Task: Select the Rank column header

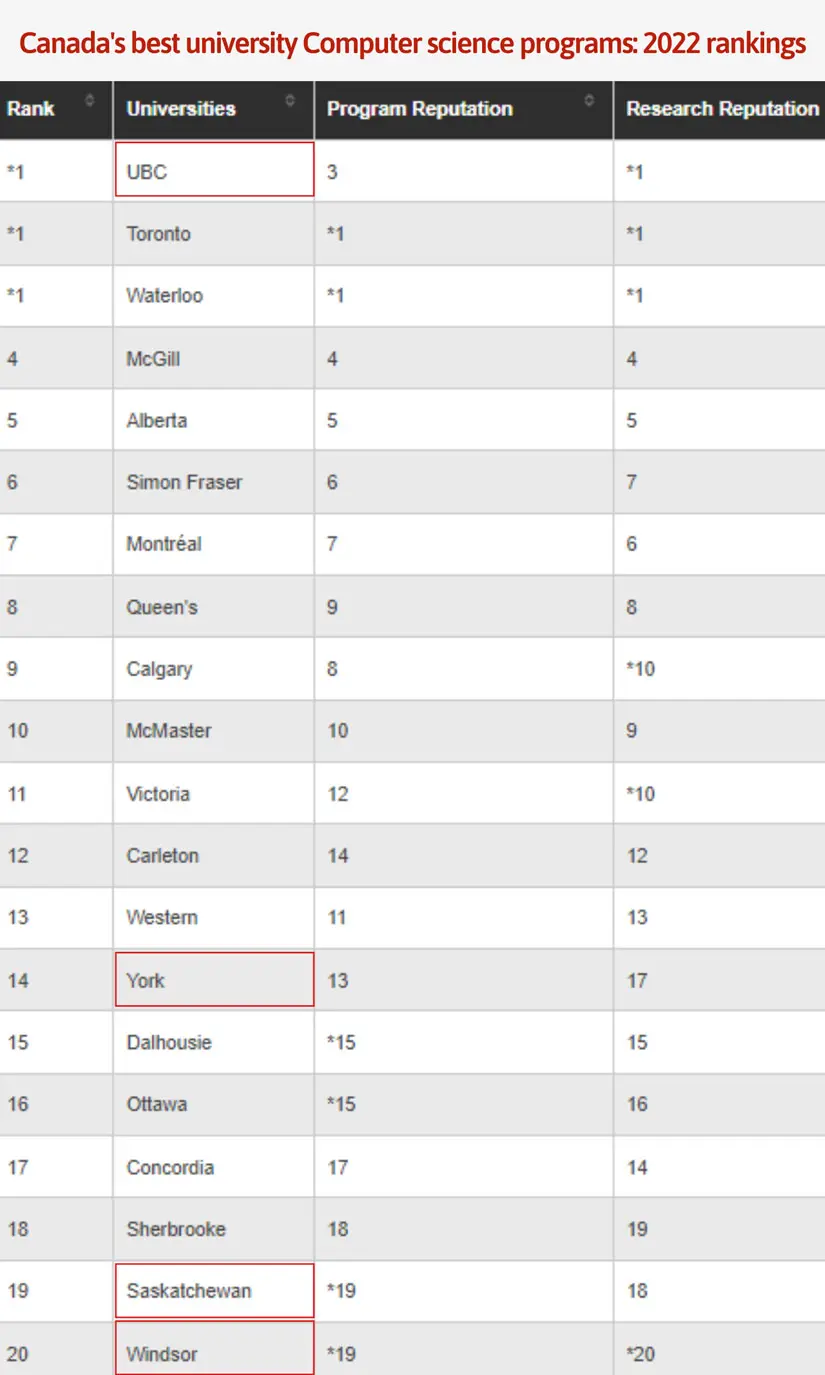Action: [30, 109]
